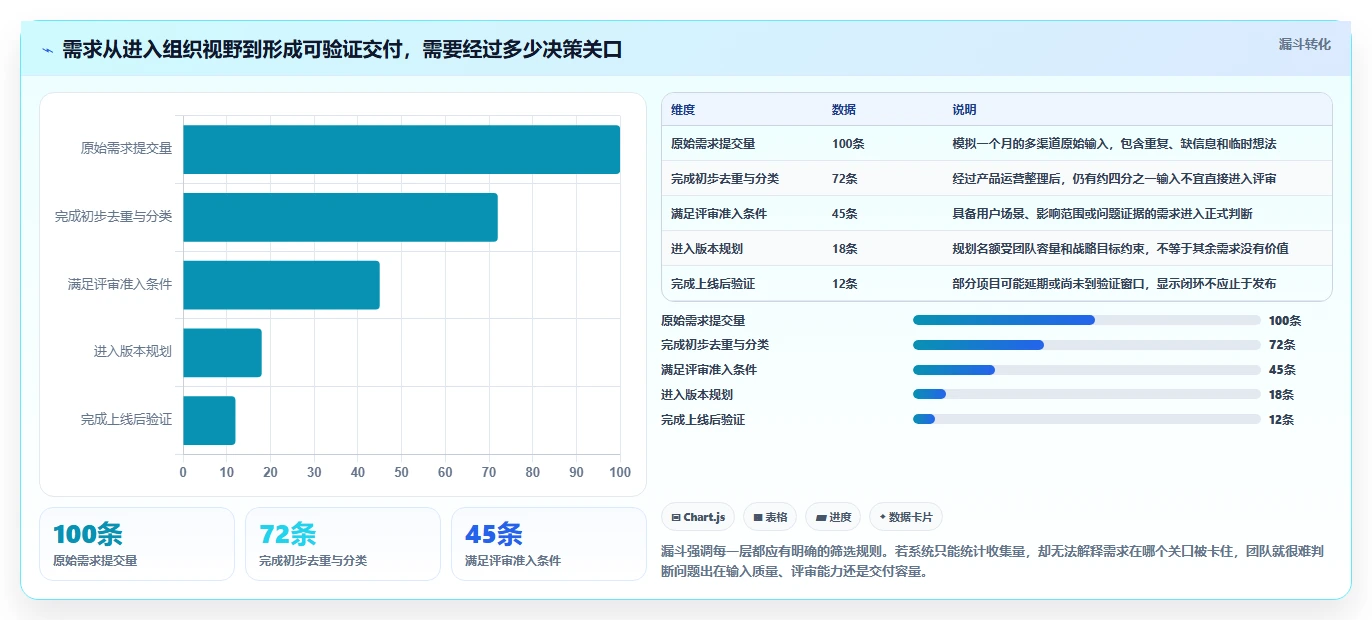Click the 72条 progress bar
The width and height of the screenshot is (1372, 620).
pos(1086,345)
